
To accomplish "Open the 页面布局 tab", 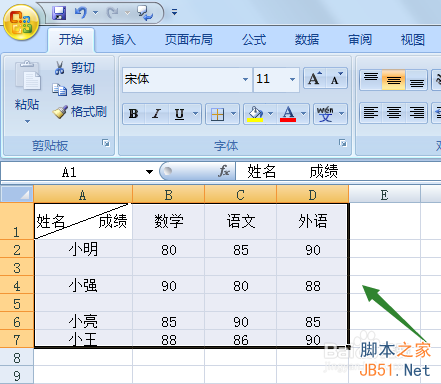I will coord(189,40).
